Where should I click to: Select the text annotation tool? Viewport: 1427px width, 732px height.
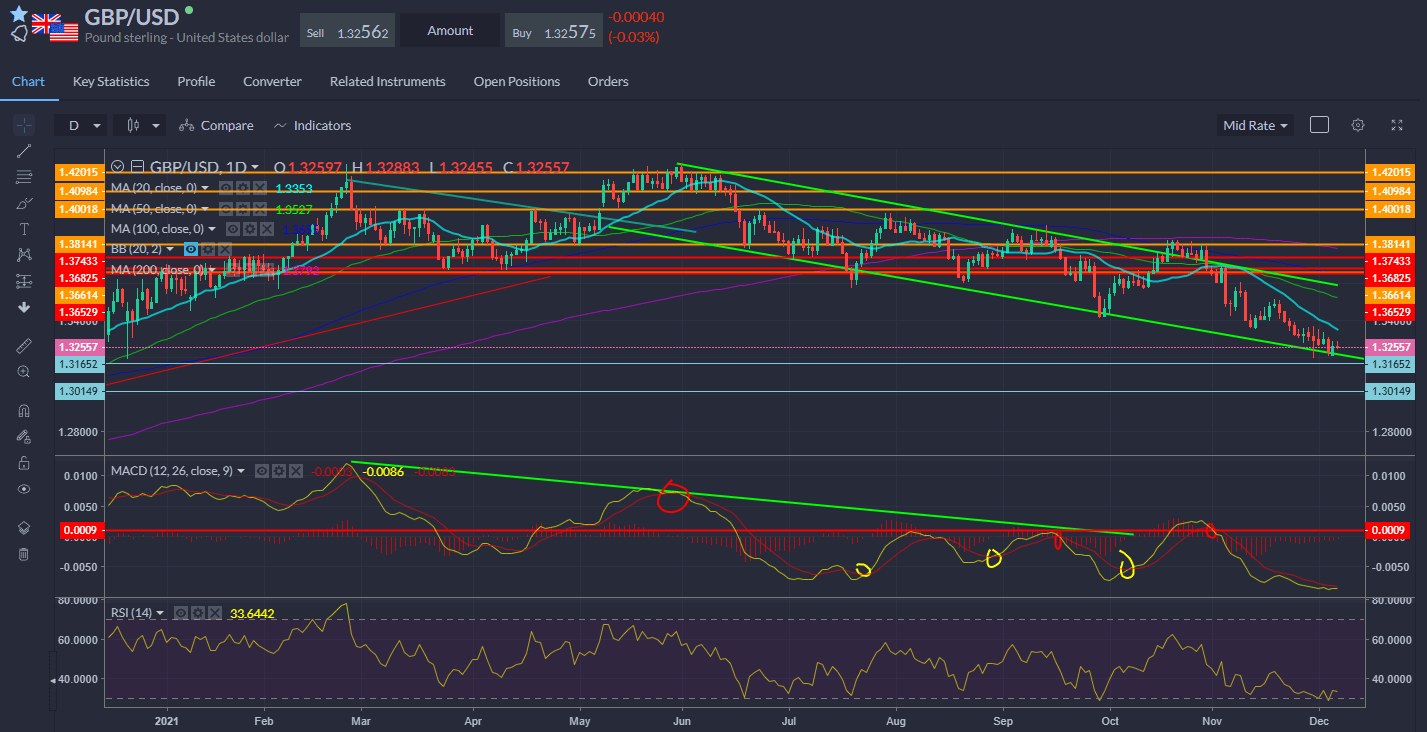[x=23, y=228]
